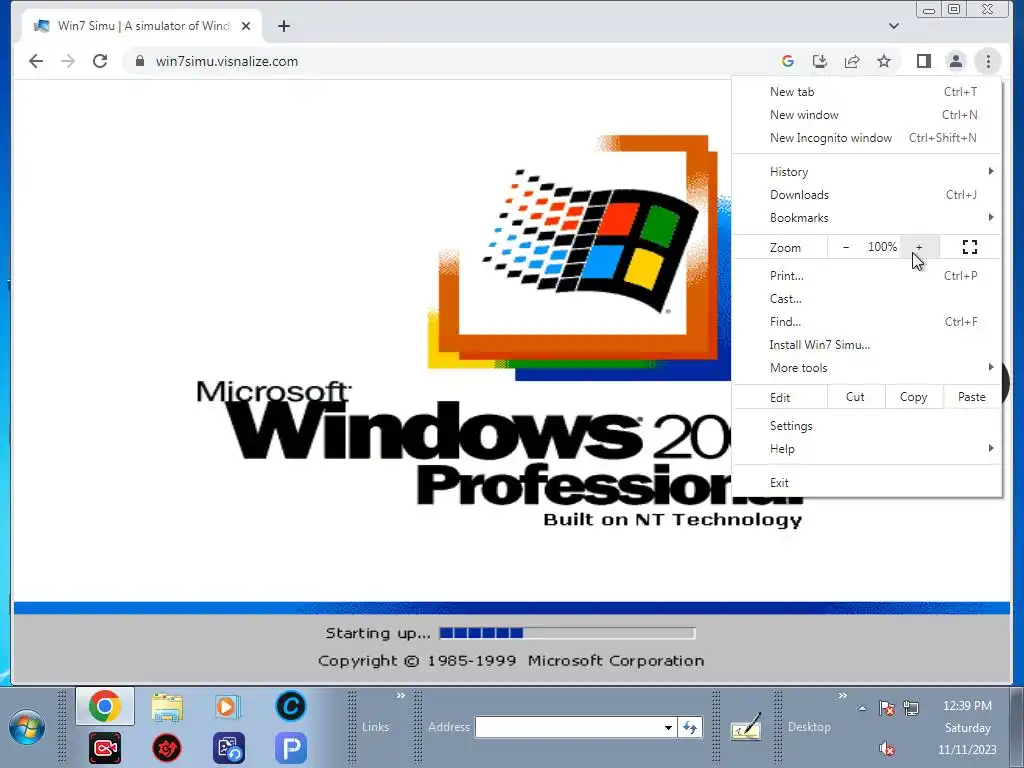Open the tablet input panel pen icon
Image resolution: width=1024 pixels, height=768 pixels.
click(x=746, y=726)
